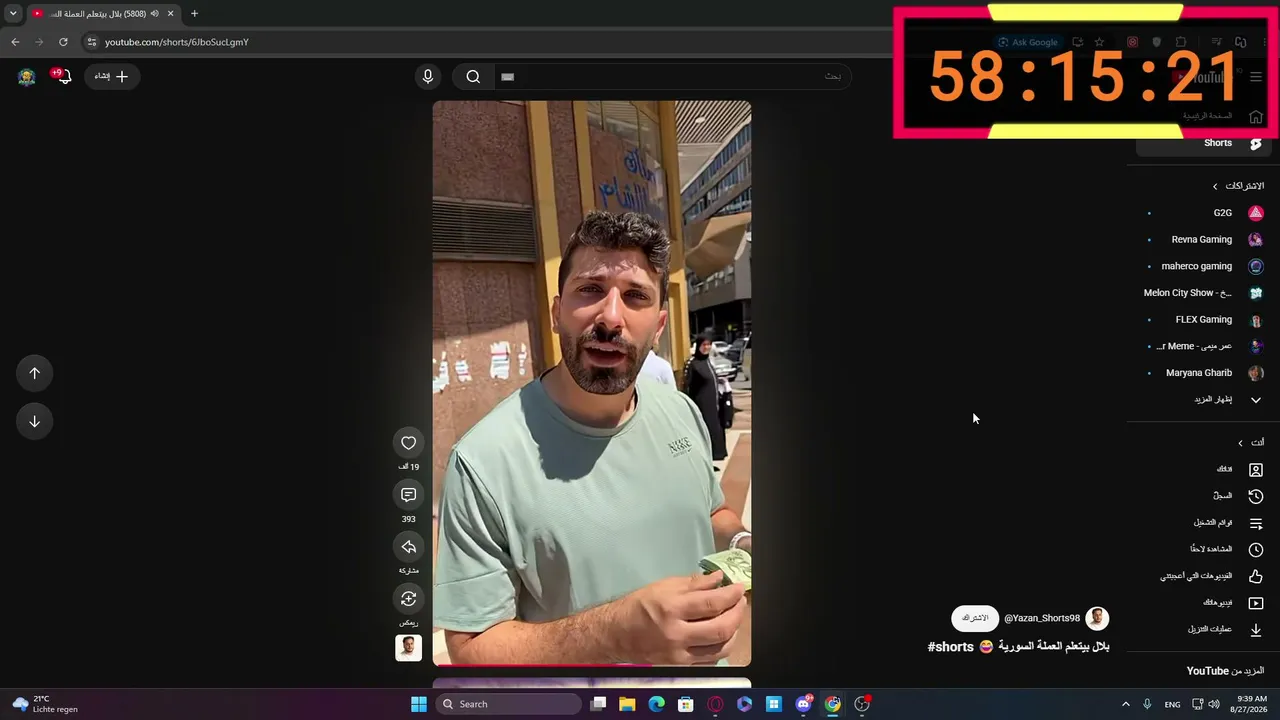
Task: Open volume settings in the system tray
Action: click(1214, 704)
